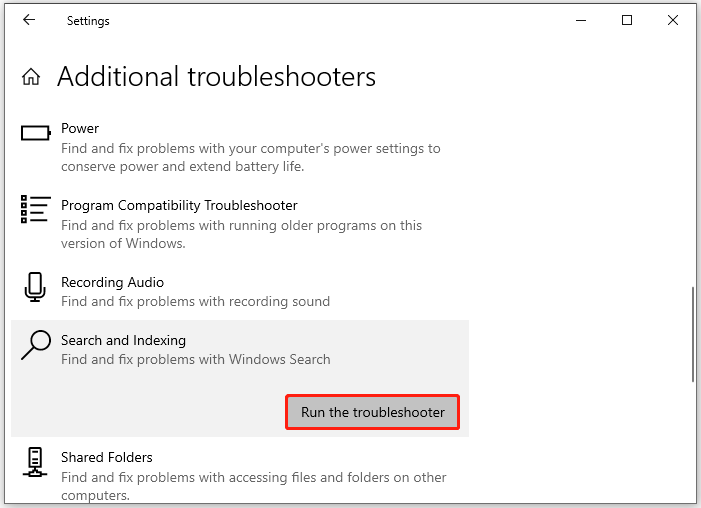Screen dimensions: 701x508
Task: Click the Program Compatibility list icon
Action: (35, 208)
